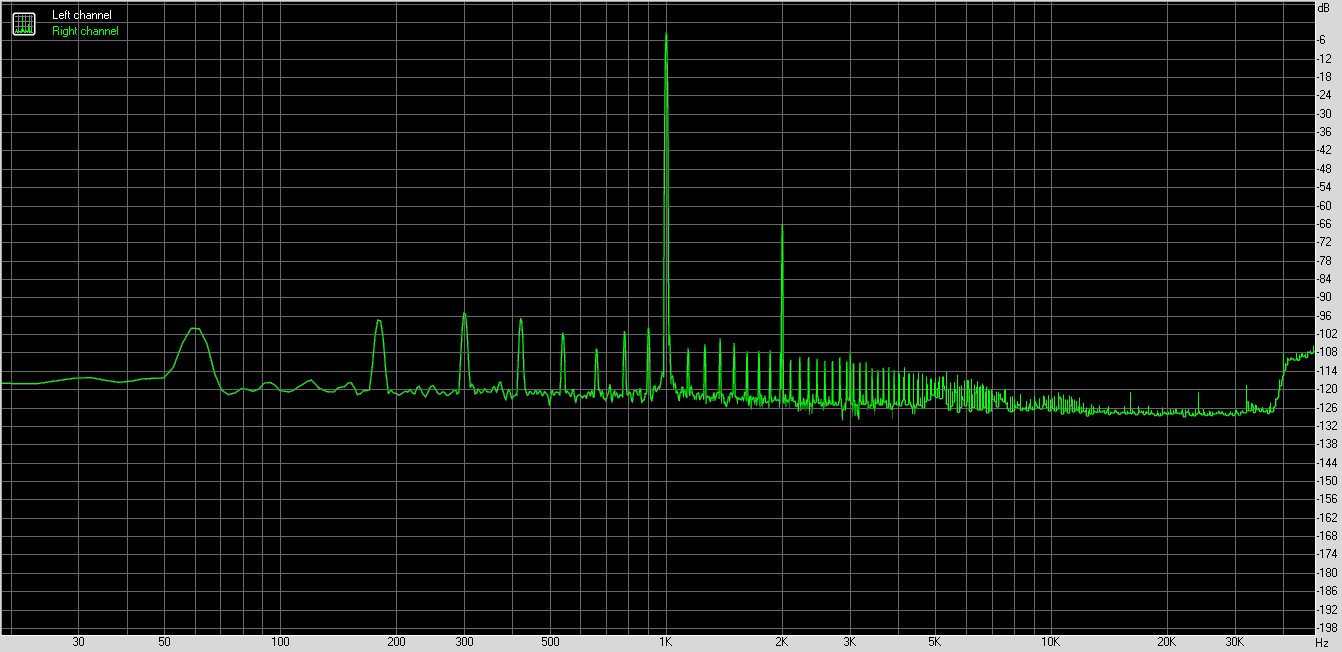Click the -96 dB scale label
Screen dimensions: 1342x652
tap(1324, 315)
